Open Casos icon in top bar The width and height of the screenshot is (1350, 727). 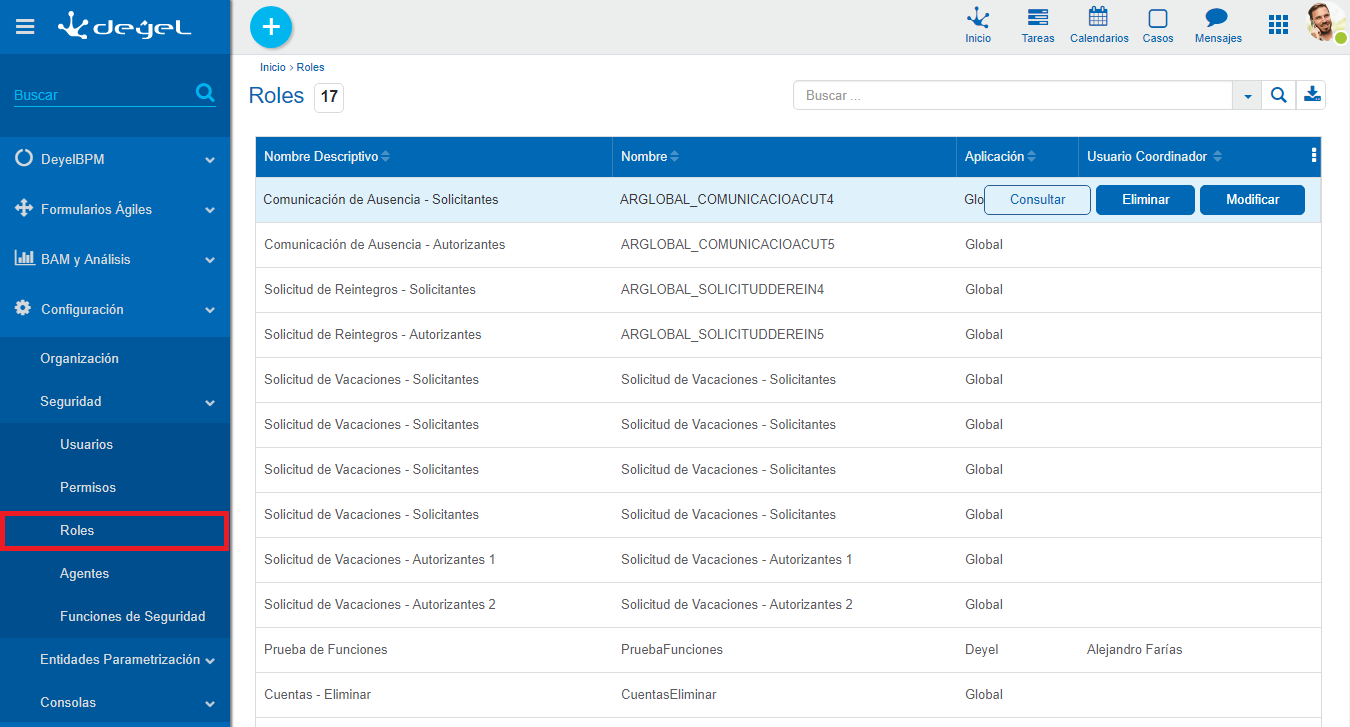pyautogui.click(x=1158, y=26)
